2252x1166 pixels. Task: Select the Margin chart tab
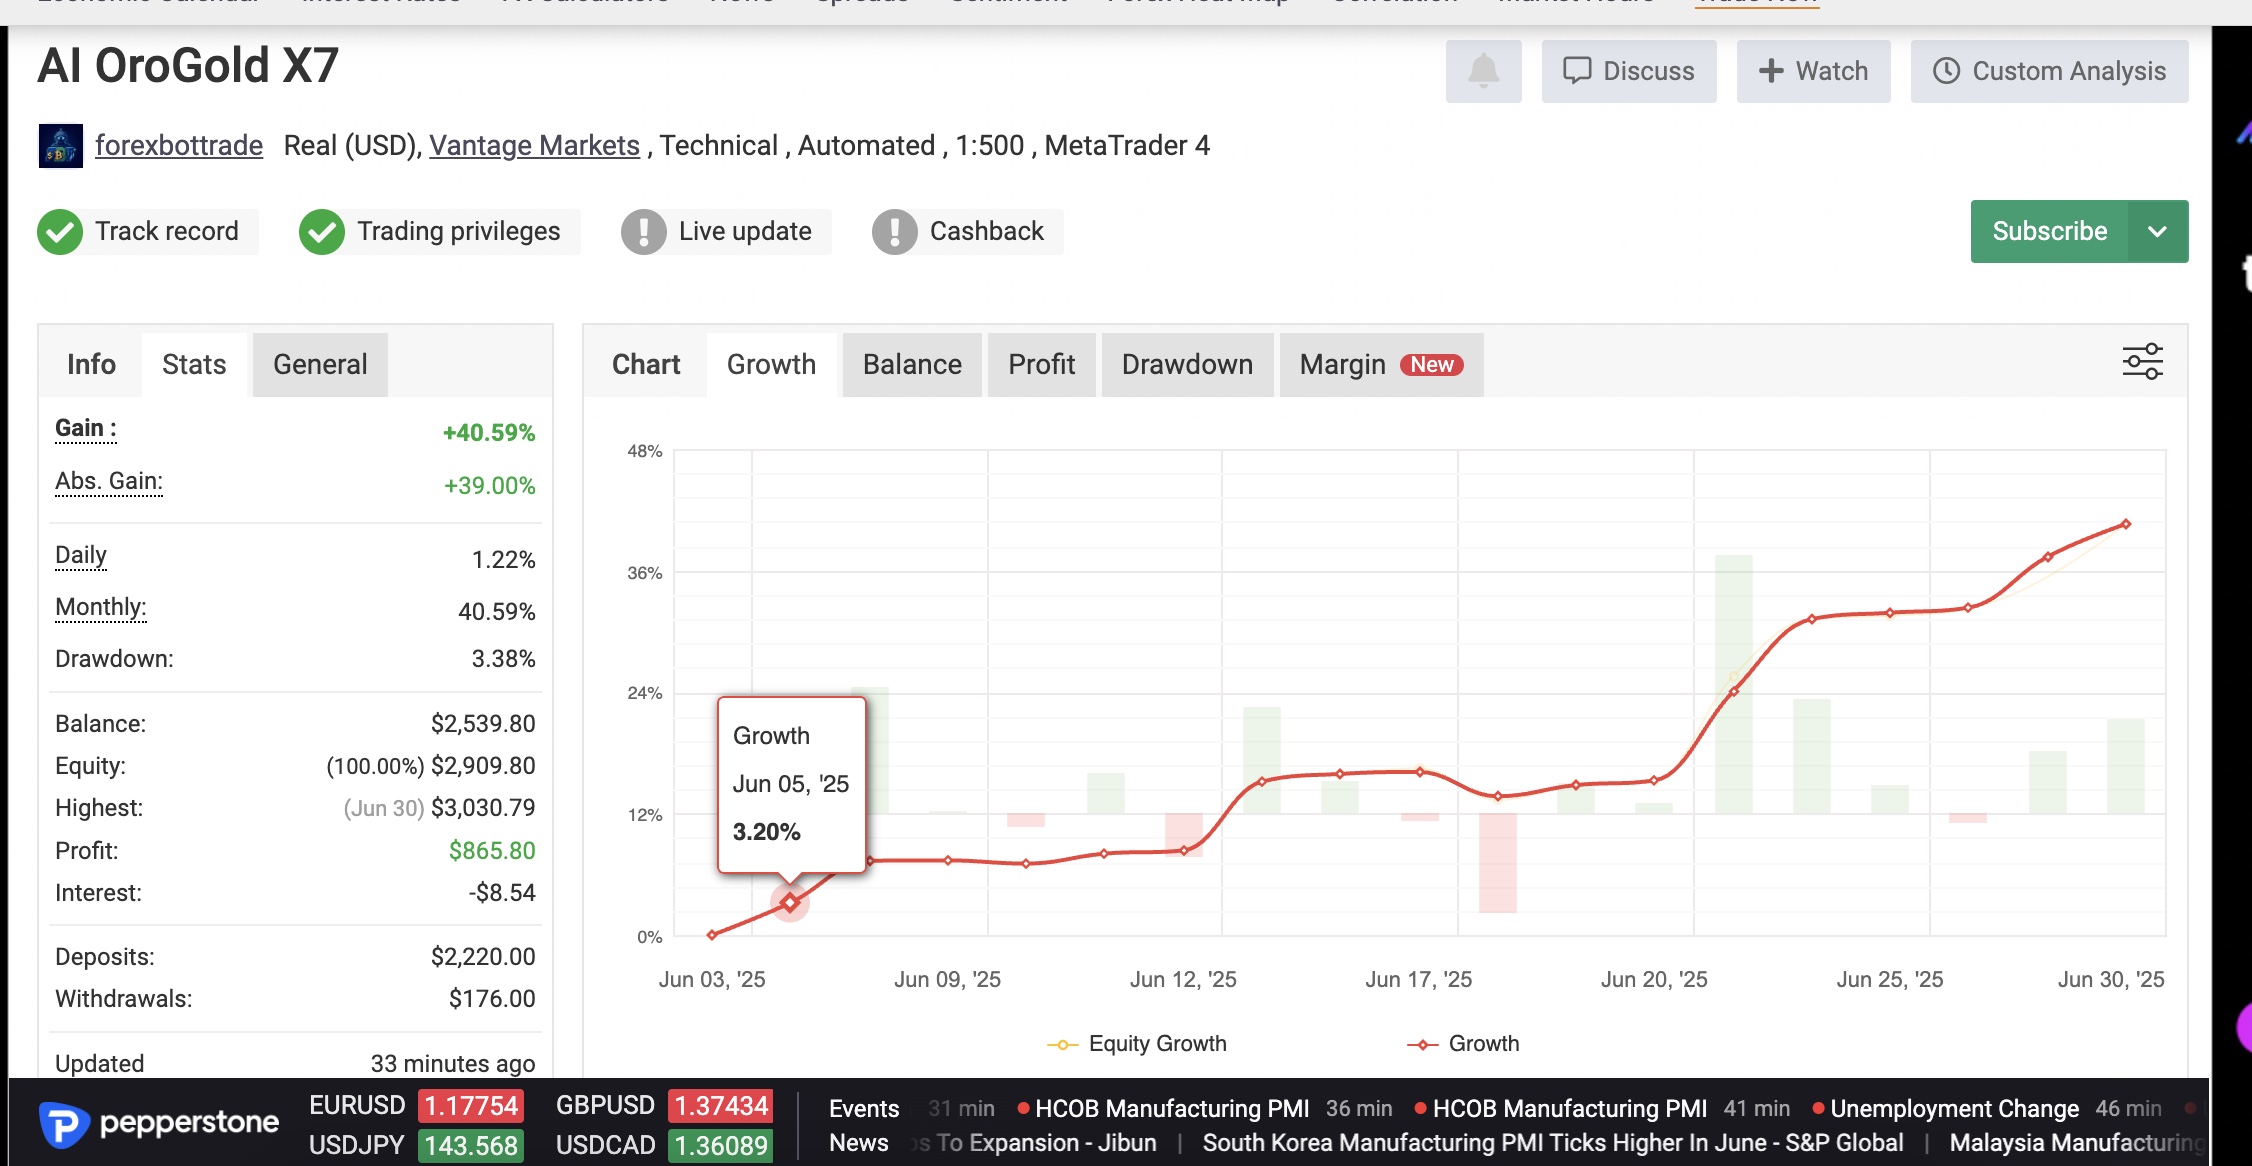pos(1381,365)
